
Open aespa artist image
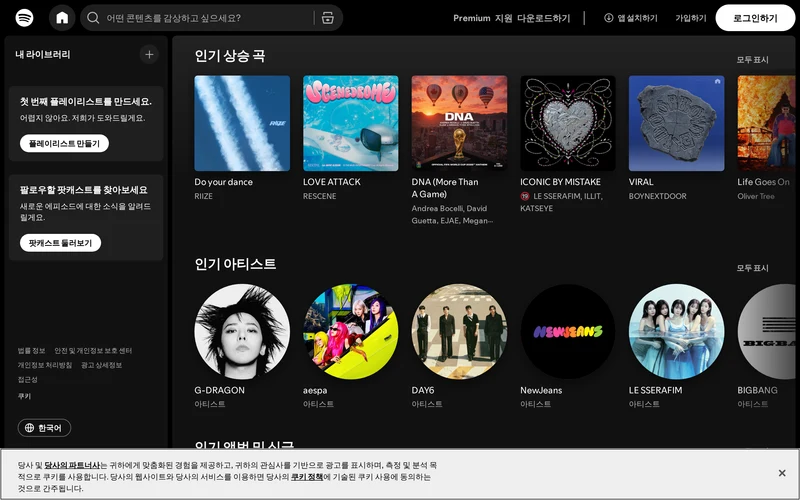pyautogui.click(x=351, y=331)
